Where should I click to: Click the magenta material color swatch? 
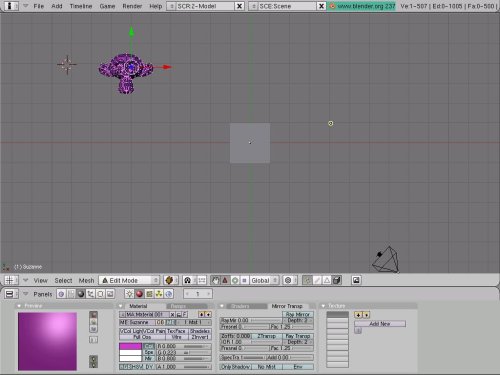pyautogui.click(x=130, y=346)
